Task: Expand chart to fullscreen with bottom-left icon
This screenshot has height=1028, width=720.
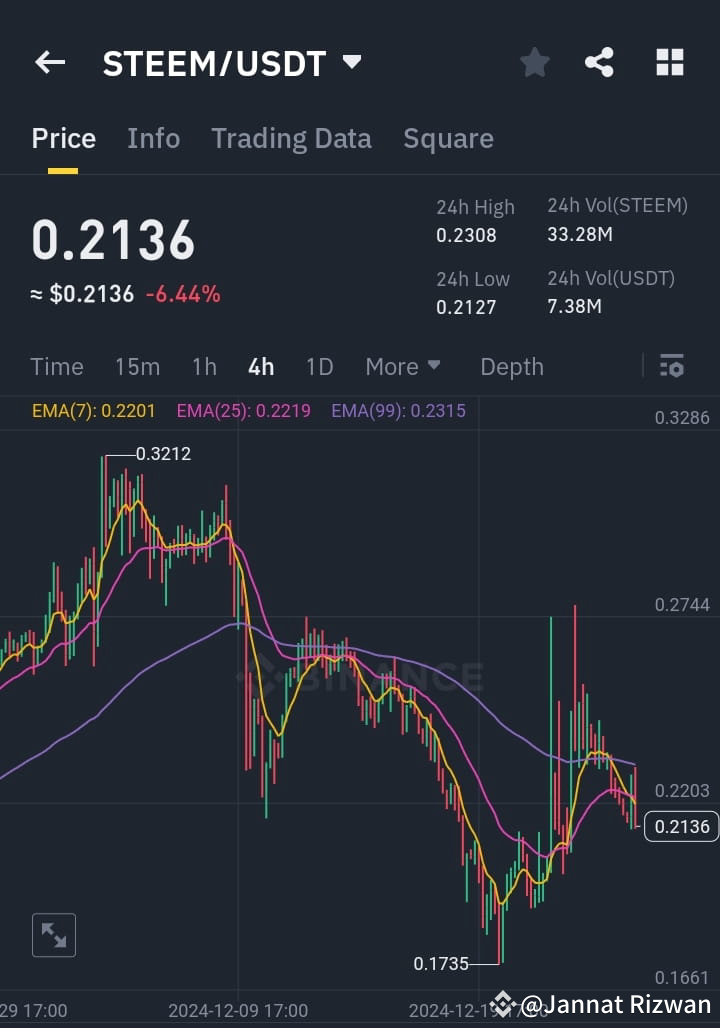Action: [54, 935]
